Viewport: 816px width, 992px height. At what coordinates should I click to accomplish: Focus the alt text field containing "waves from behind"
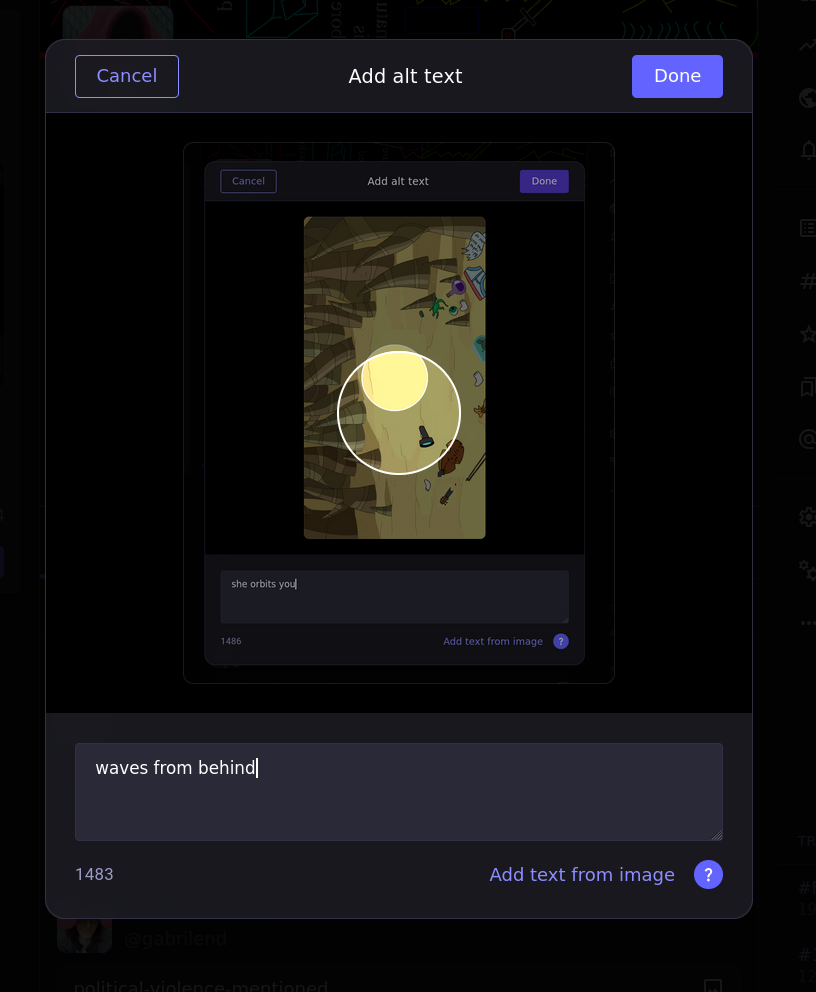pyautogui.click(x=398, y=791)
